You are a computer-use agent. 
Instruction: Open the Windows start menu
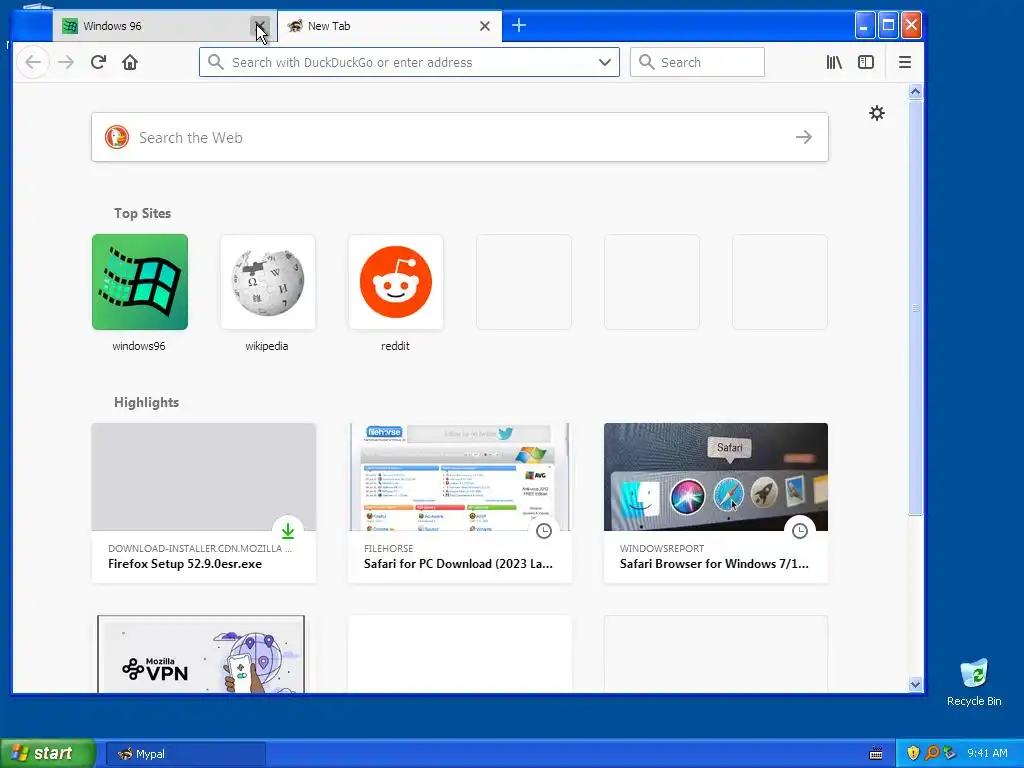[48, 753]
